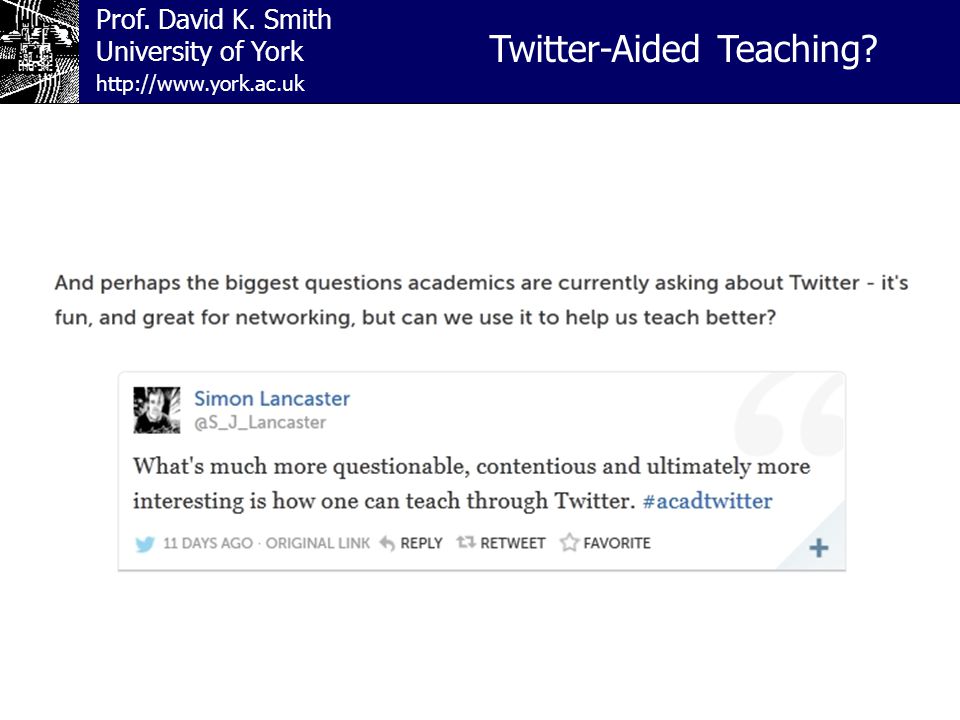
Task: Click the RETWEET button label
Action: (512, 543)
